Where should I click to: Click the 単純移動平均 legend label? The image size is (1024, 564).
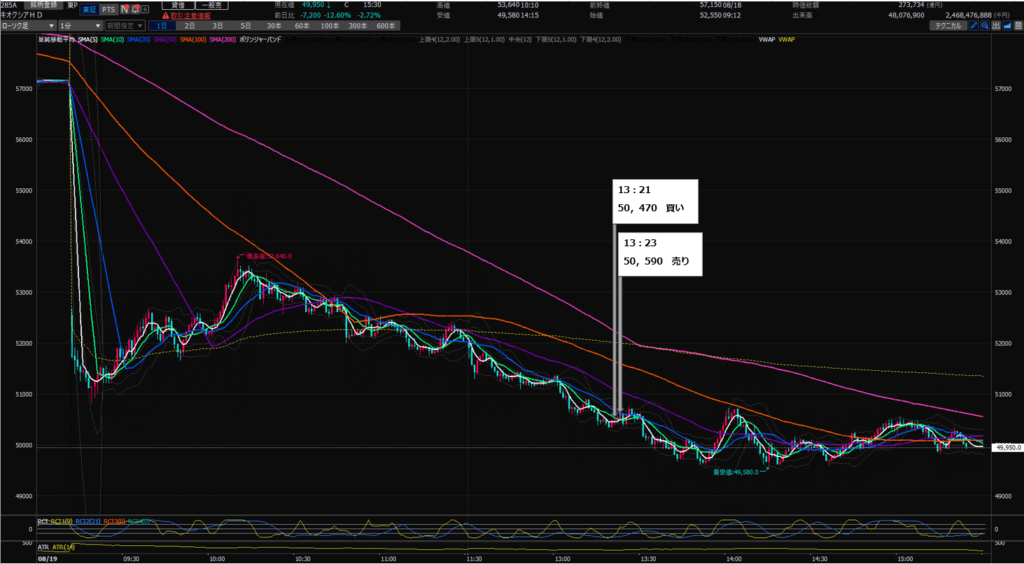54,40
